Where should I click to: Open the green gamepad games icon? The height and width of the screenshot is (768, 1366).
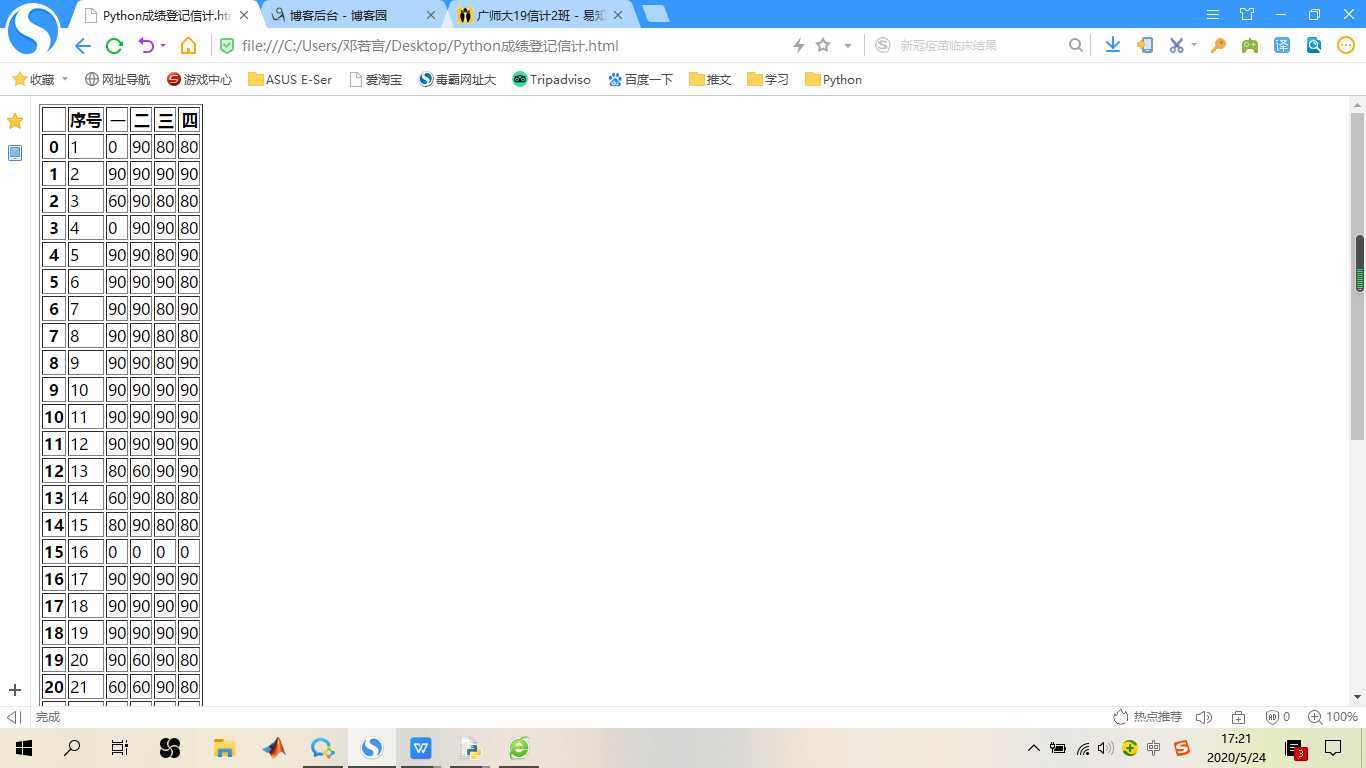[1250, 45]
